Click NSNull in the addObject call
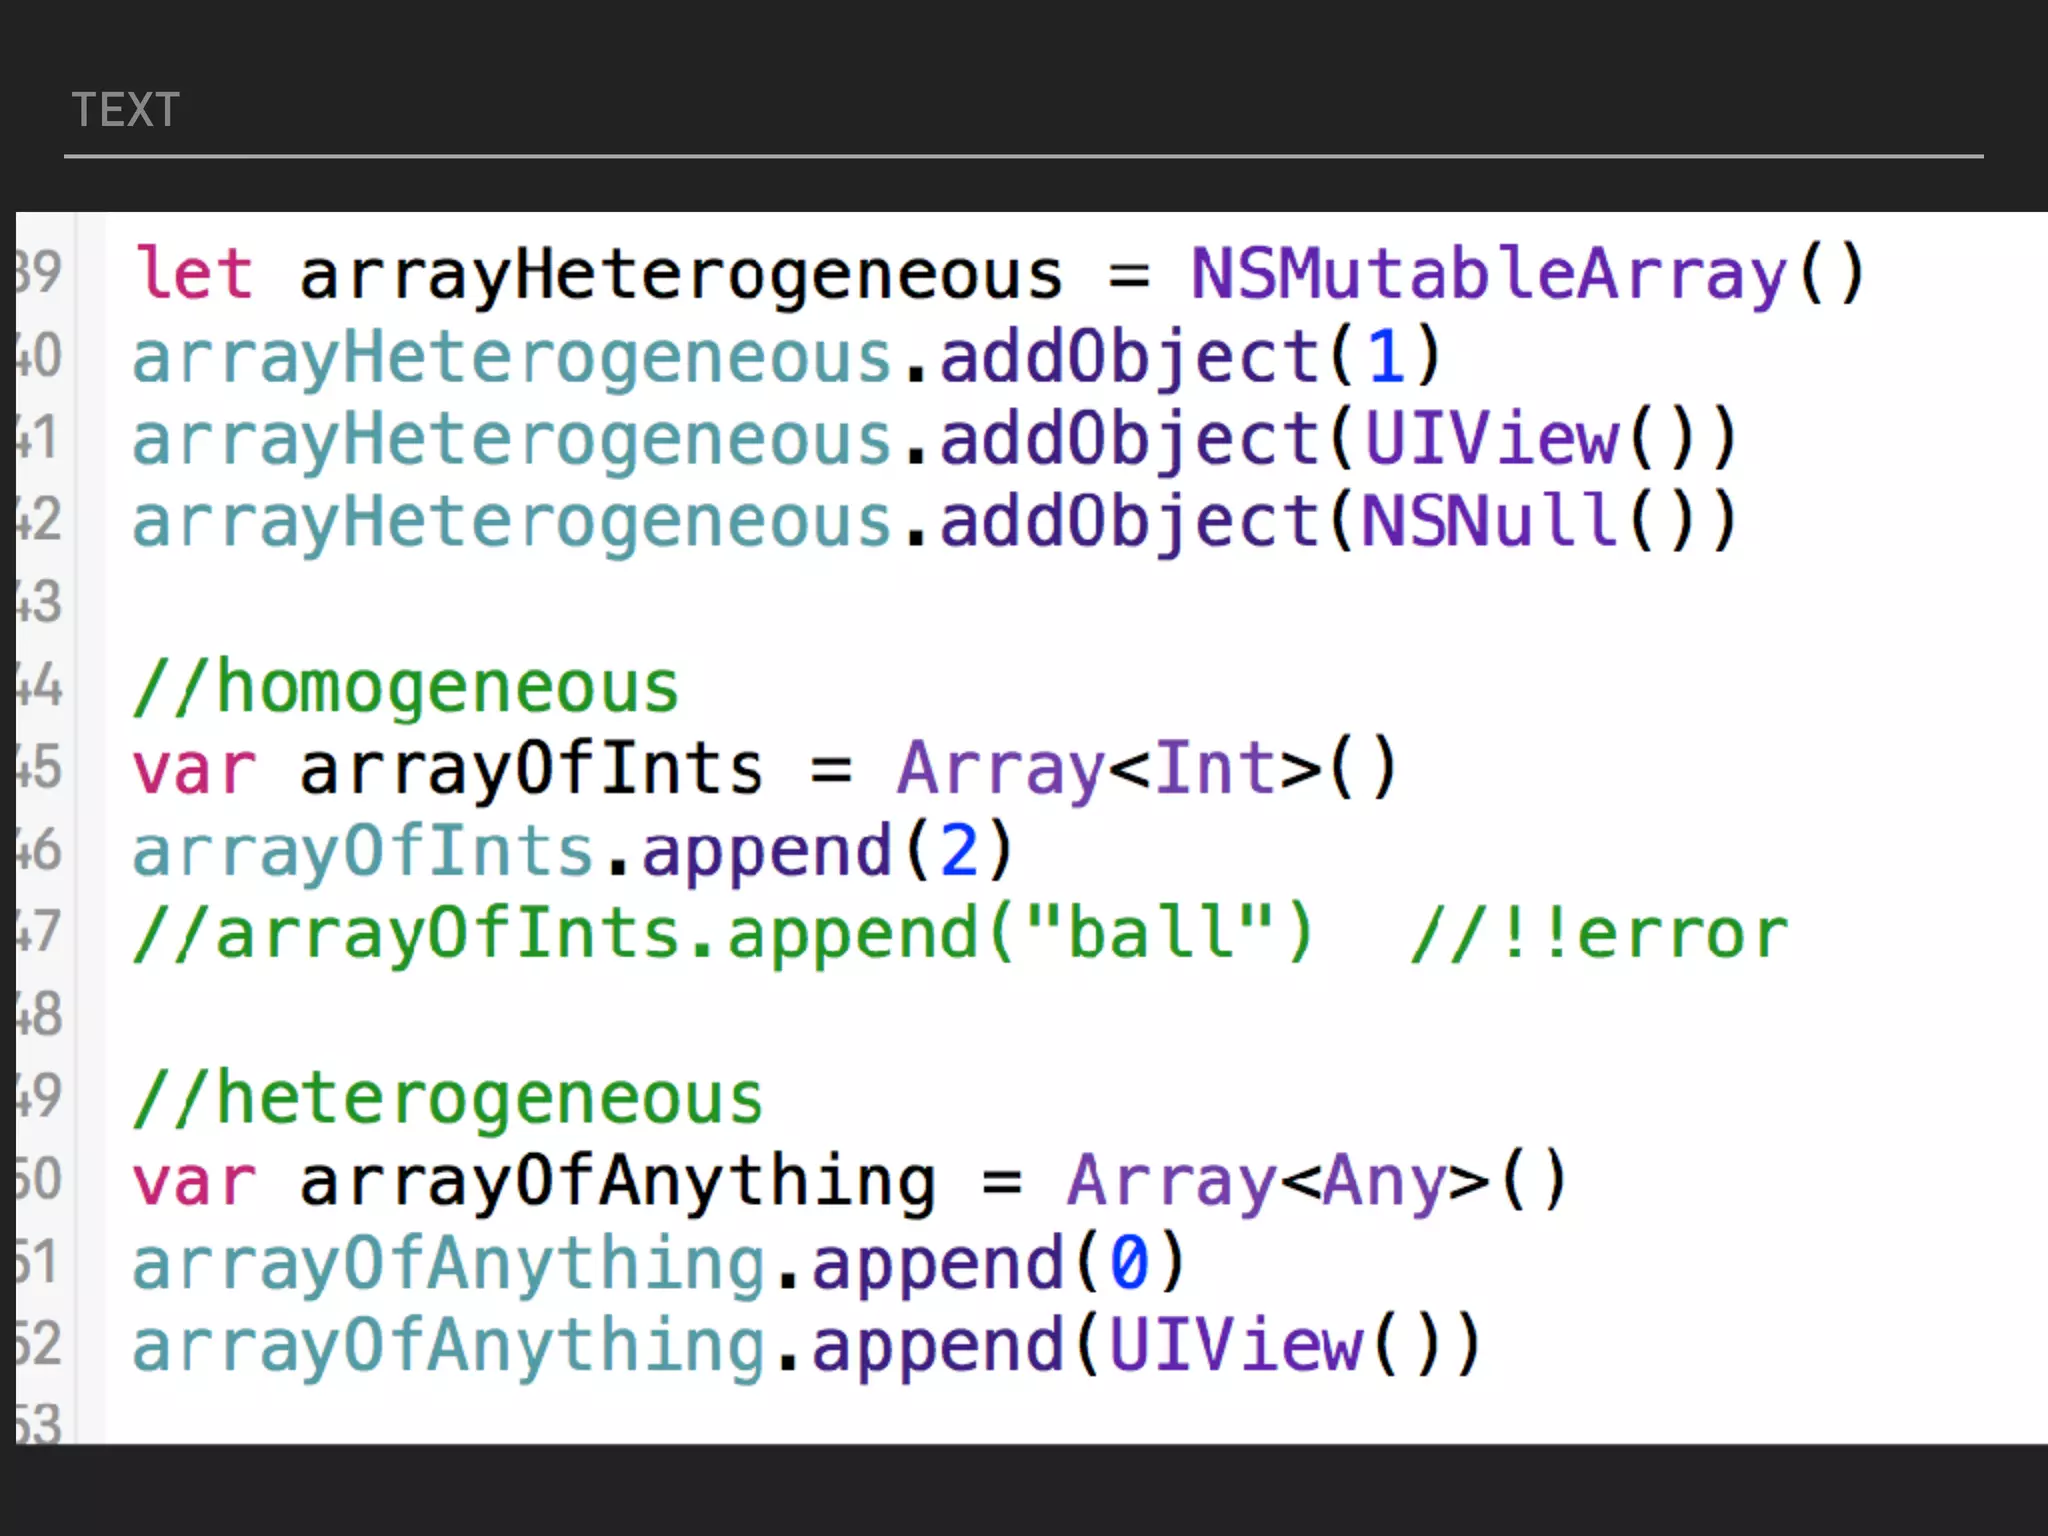2048x1536 pixels. point(1488,521)
